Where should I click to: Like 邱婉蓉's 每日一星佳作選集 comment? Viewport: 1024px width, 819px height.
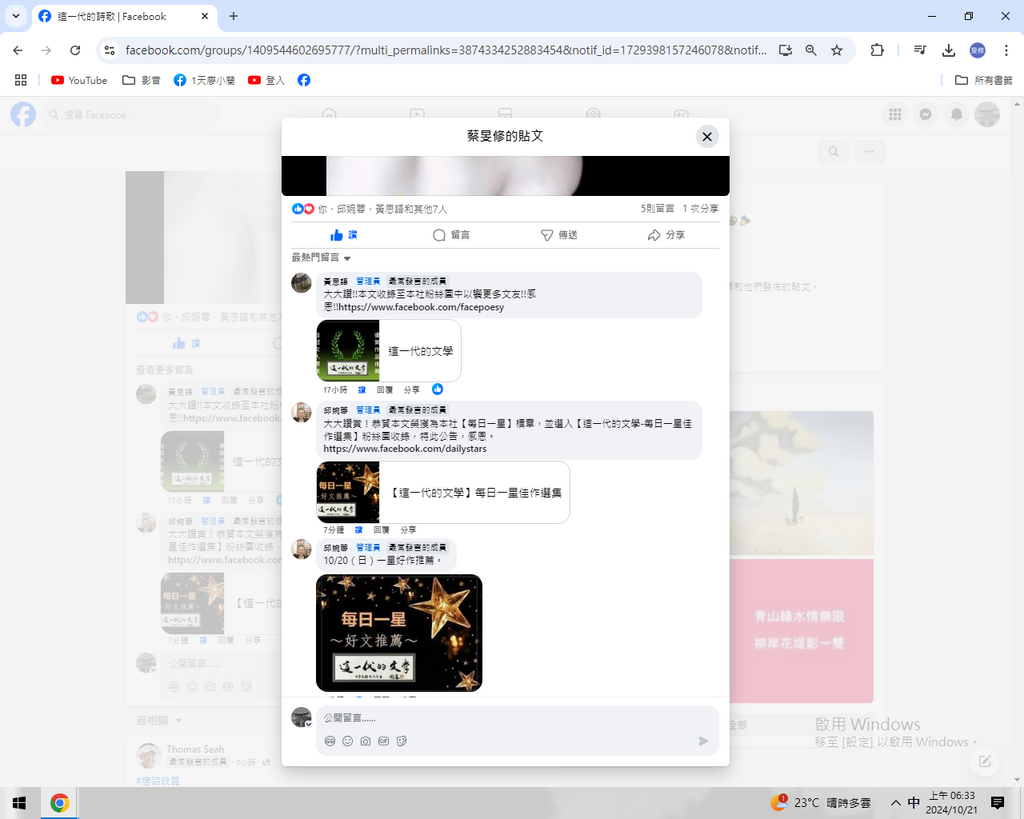coord(361,530)
